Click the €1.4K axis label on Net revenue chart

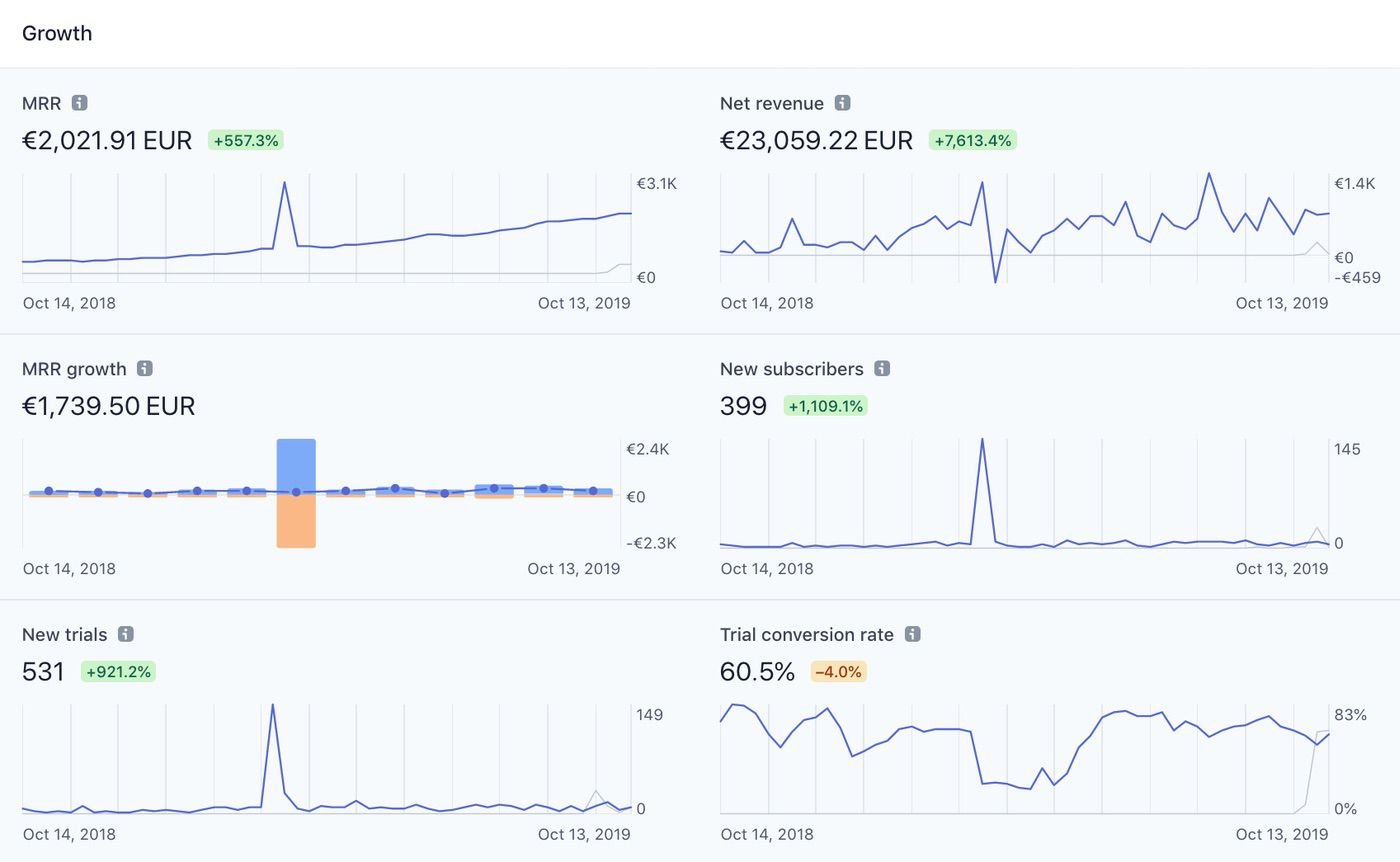1354,184
